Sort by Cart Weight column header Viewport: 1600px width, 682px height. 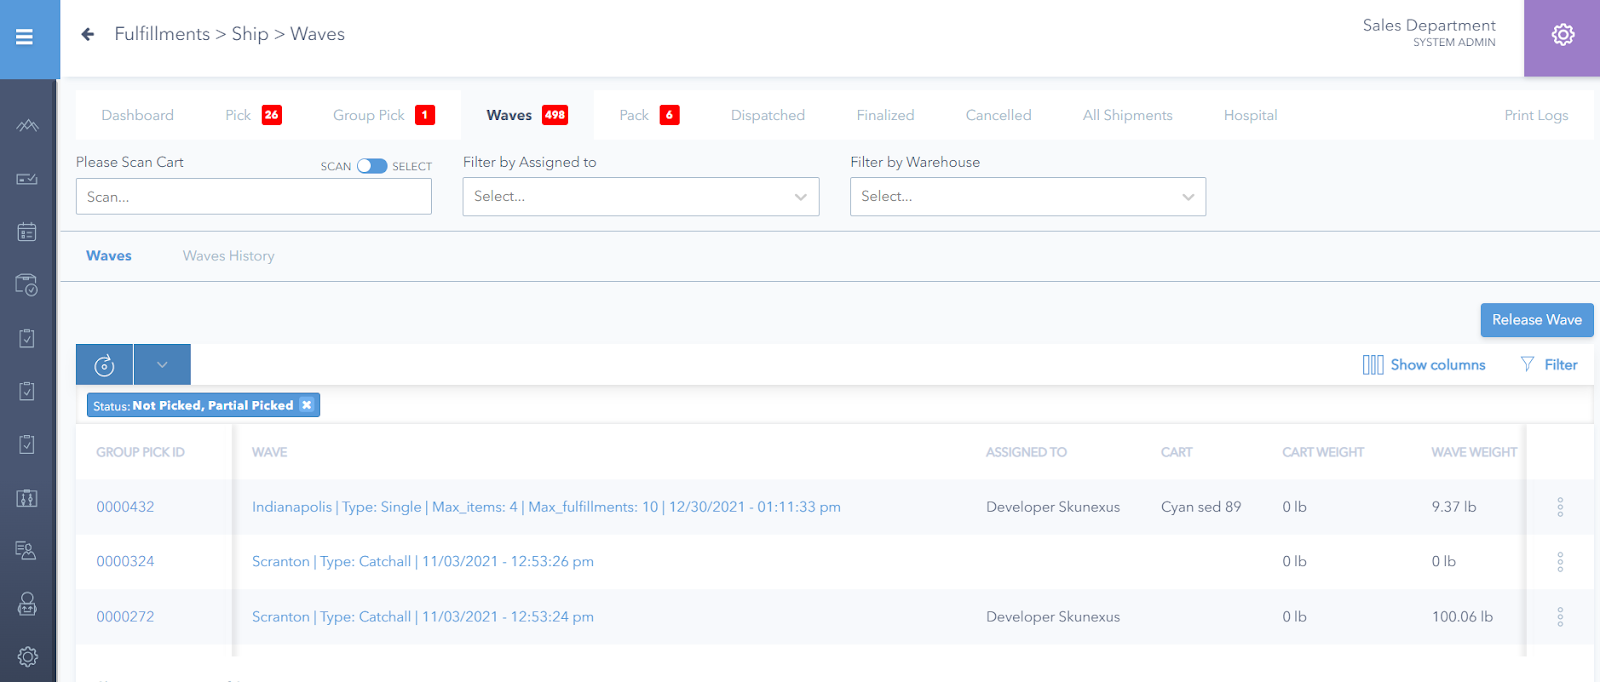[x=1323, y=452]
